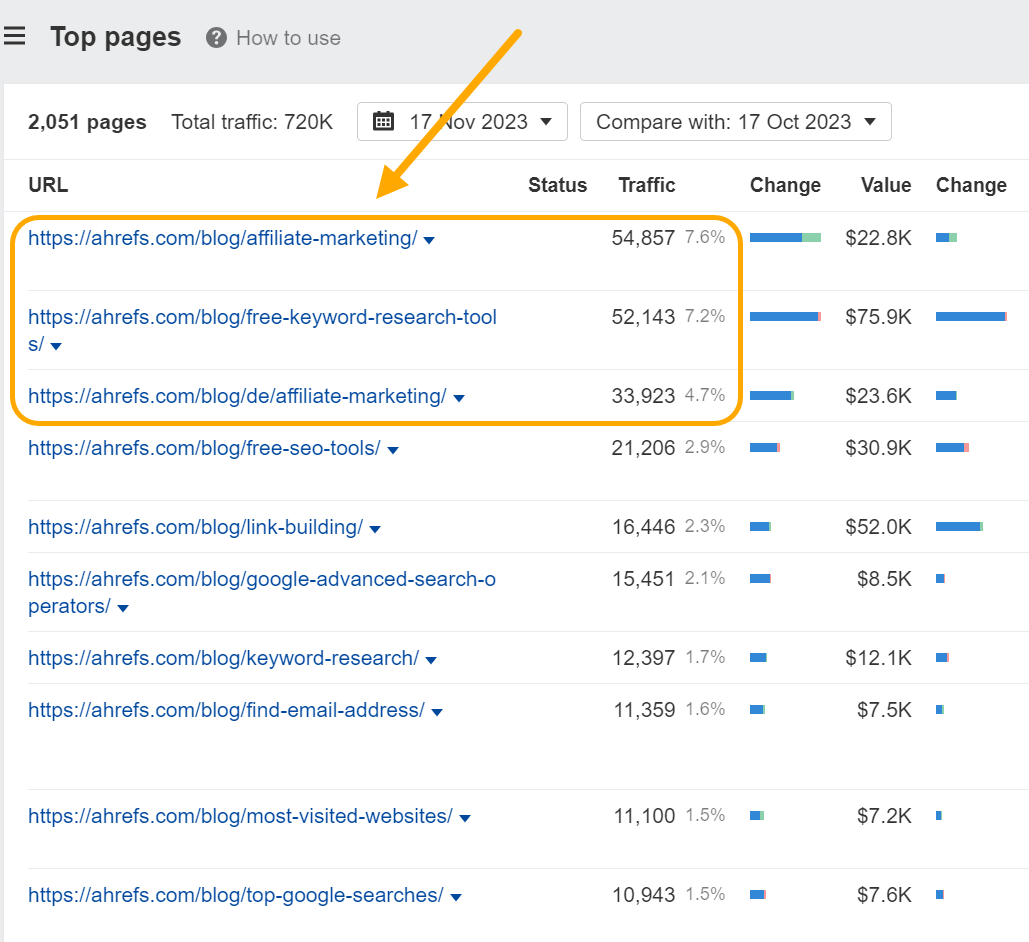Click the How to use help icon
Viewport: 1029px width, 942px height.
point(215,38)
